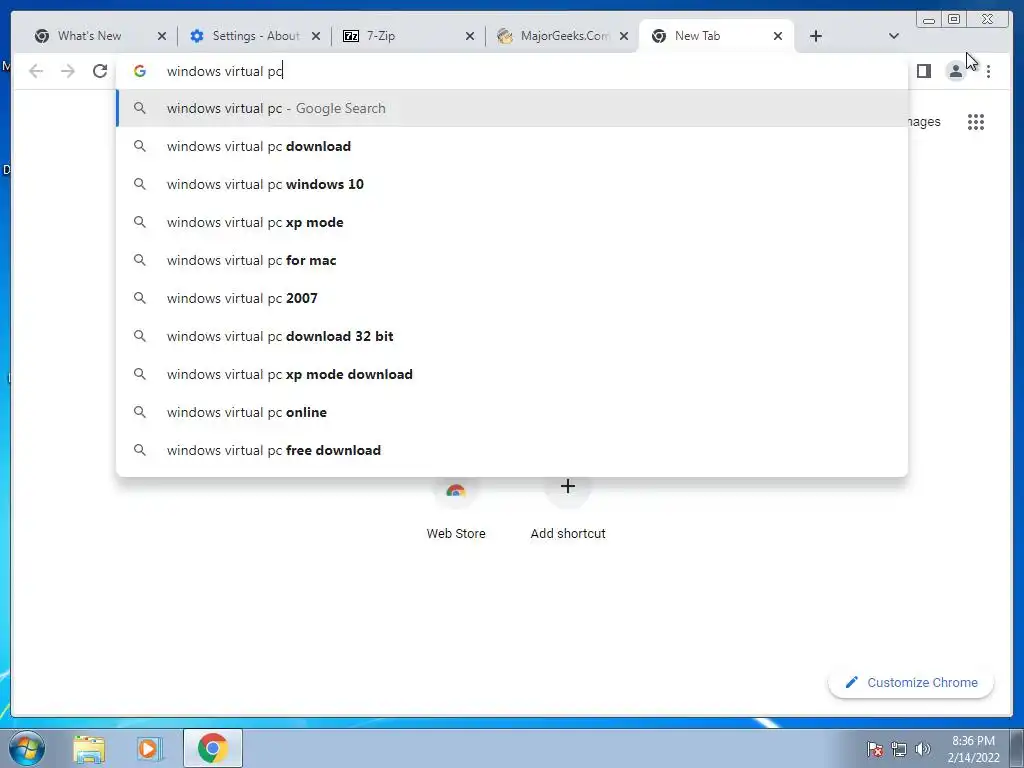1024x768 pixels.
Task: Choose the 'xp mode download' suggestion
Action: [512, 374]
